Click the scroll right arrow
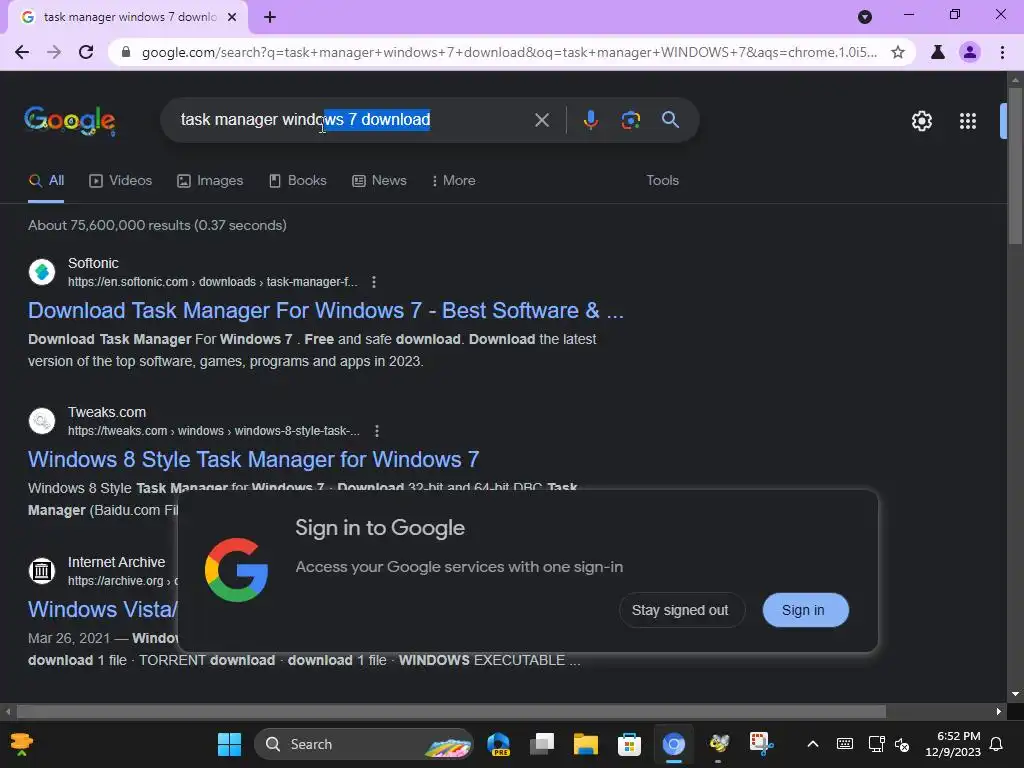 pyautogui.click(x=999, y=711)
